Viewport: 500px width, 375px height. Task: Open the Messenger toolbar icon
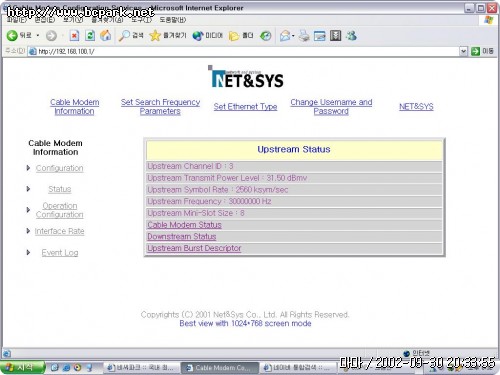[351, 35]
